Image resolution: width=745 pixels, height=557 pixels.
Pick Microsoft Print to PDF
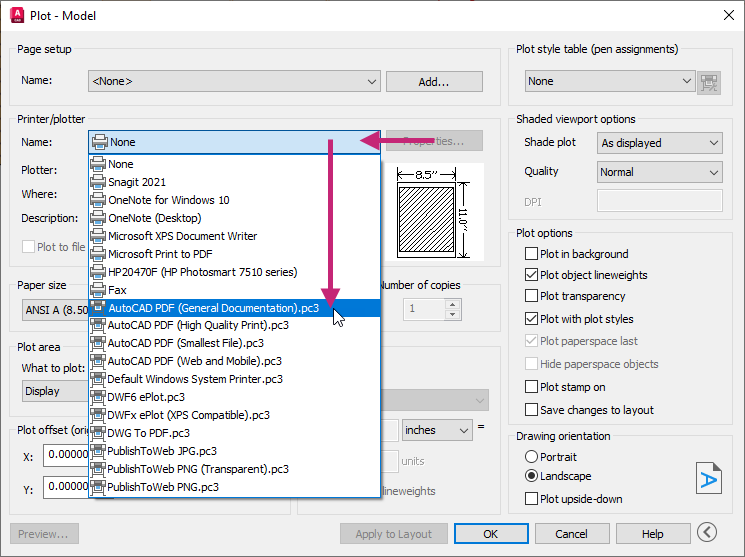[235, 254]
